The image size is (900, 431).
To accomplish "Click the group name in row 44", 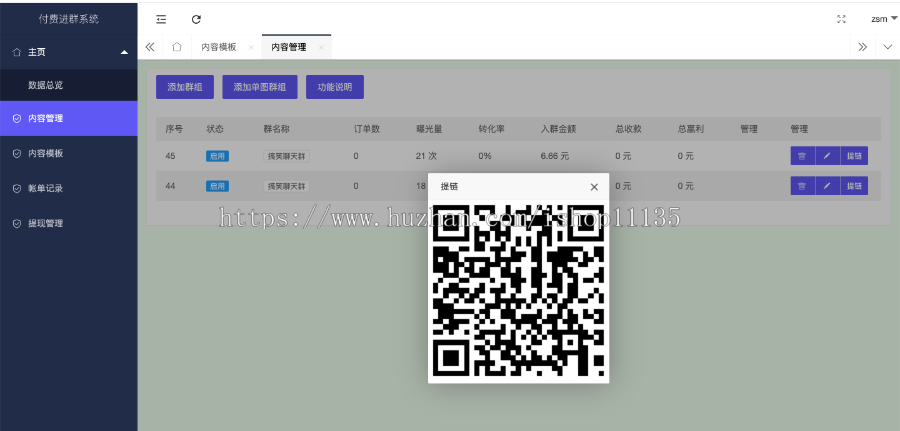I will coord(286,186).
